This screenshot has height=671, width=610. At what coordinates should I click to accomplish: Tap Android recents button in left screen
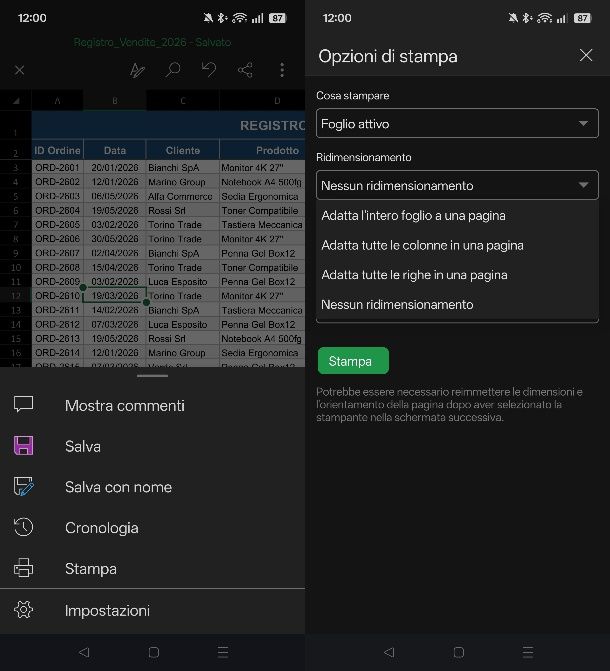click(223, 652)
